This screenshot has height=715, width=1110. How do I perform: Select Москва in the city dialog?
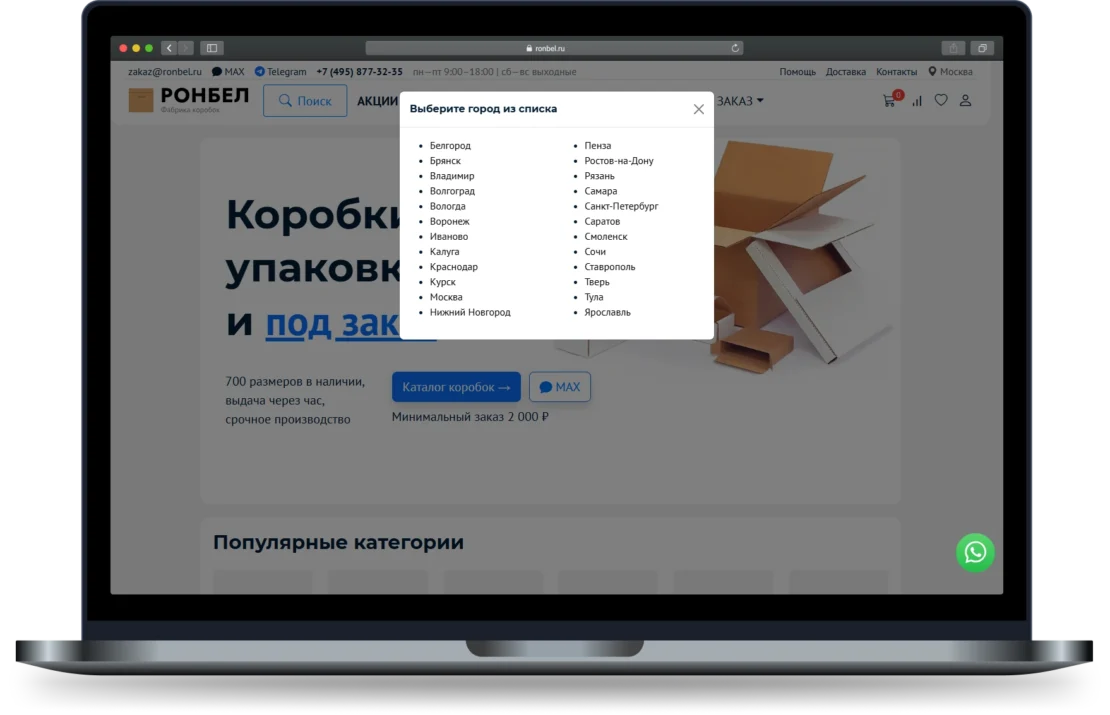445,297
